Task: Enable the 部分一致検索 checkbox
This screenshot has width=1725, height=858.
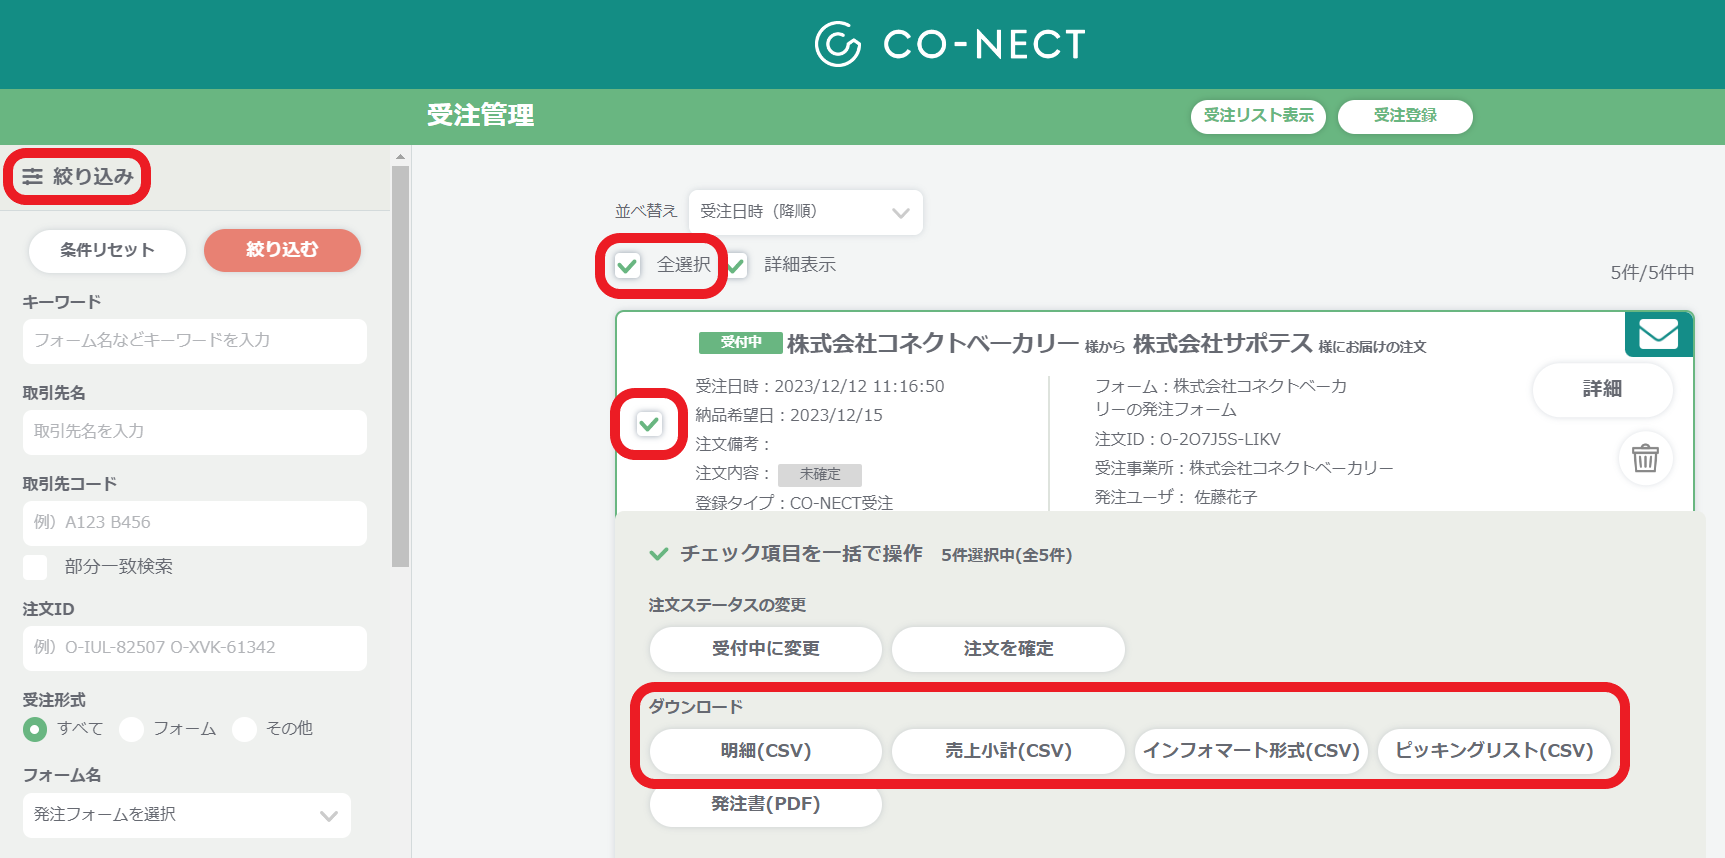Action: [x=35, y=567]
